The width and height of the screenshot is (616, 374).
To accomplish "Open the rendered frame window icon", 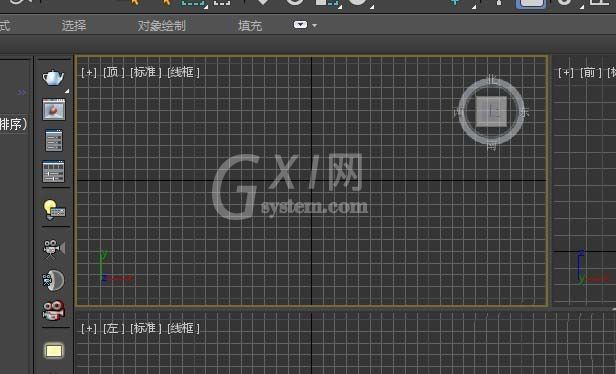I will pos(54,109).
